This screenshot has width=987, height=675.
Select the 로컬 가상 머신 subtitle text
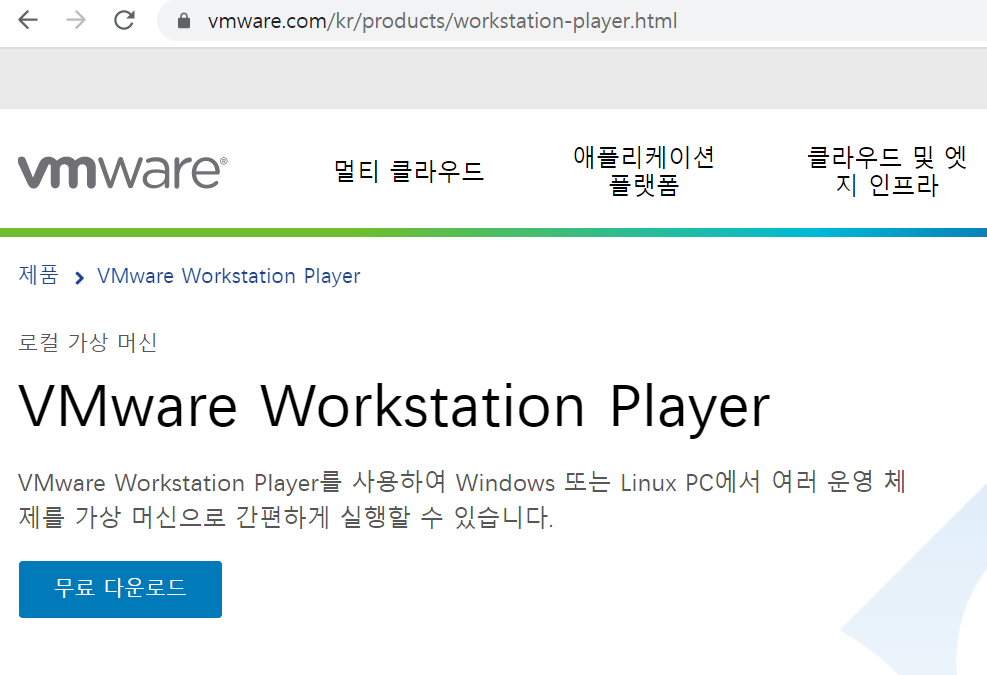coord(87,343)
